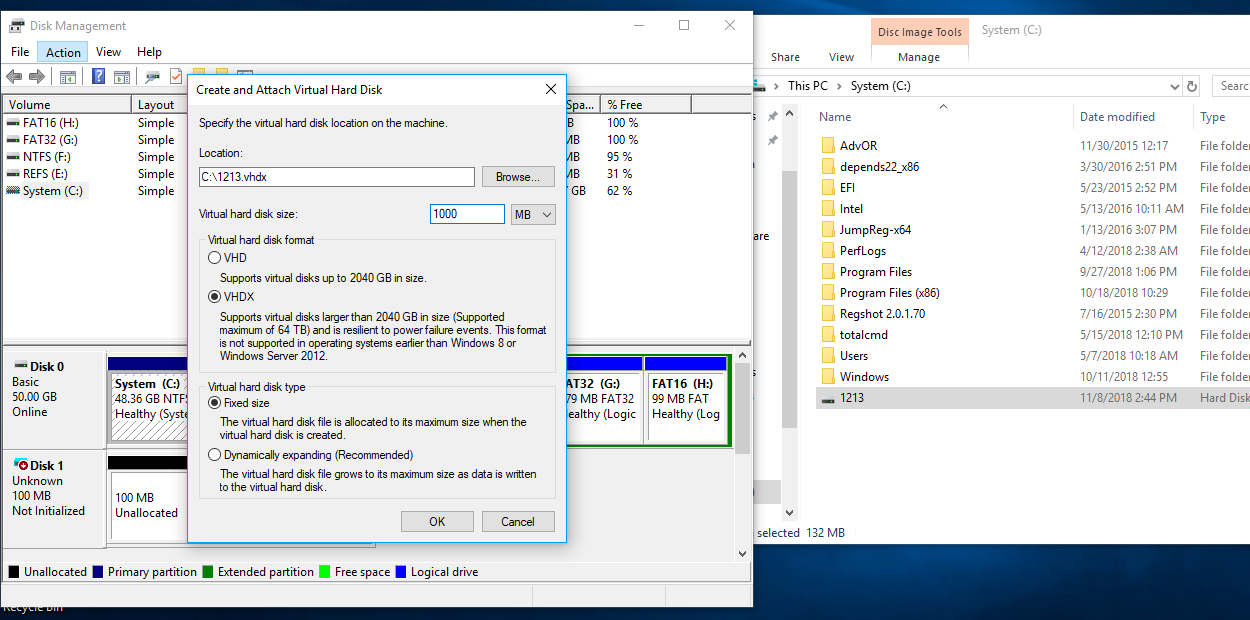The width and height of the screenshot is (1250, 620).
Task: Open Help via the blue question mark icon
Action: [x=99, y=77]
